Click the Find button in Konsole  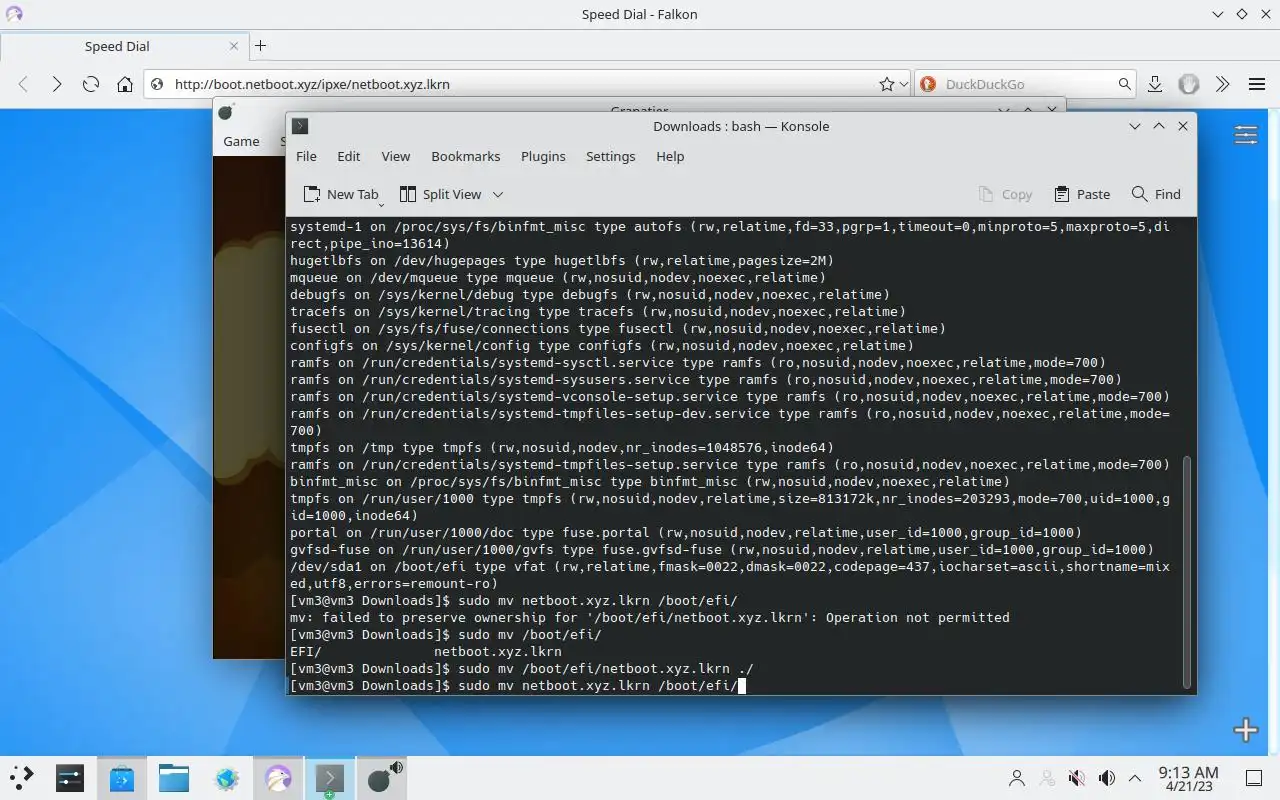click(1156, 194)
